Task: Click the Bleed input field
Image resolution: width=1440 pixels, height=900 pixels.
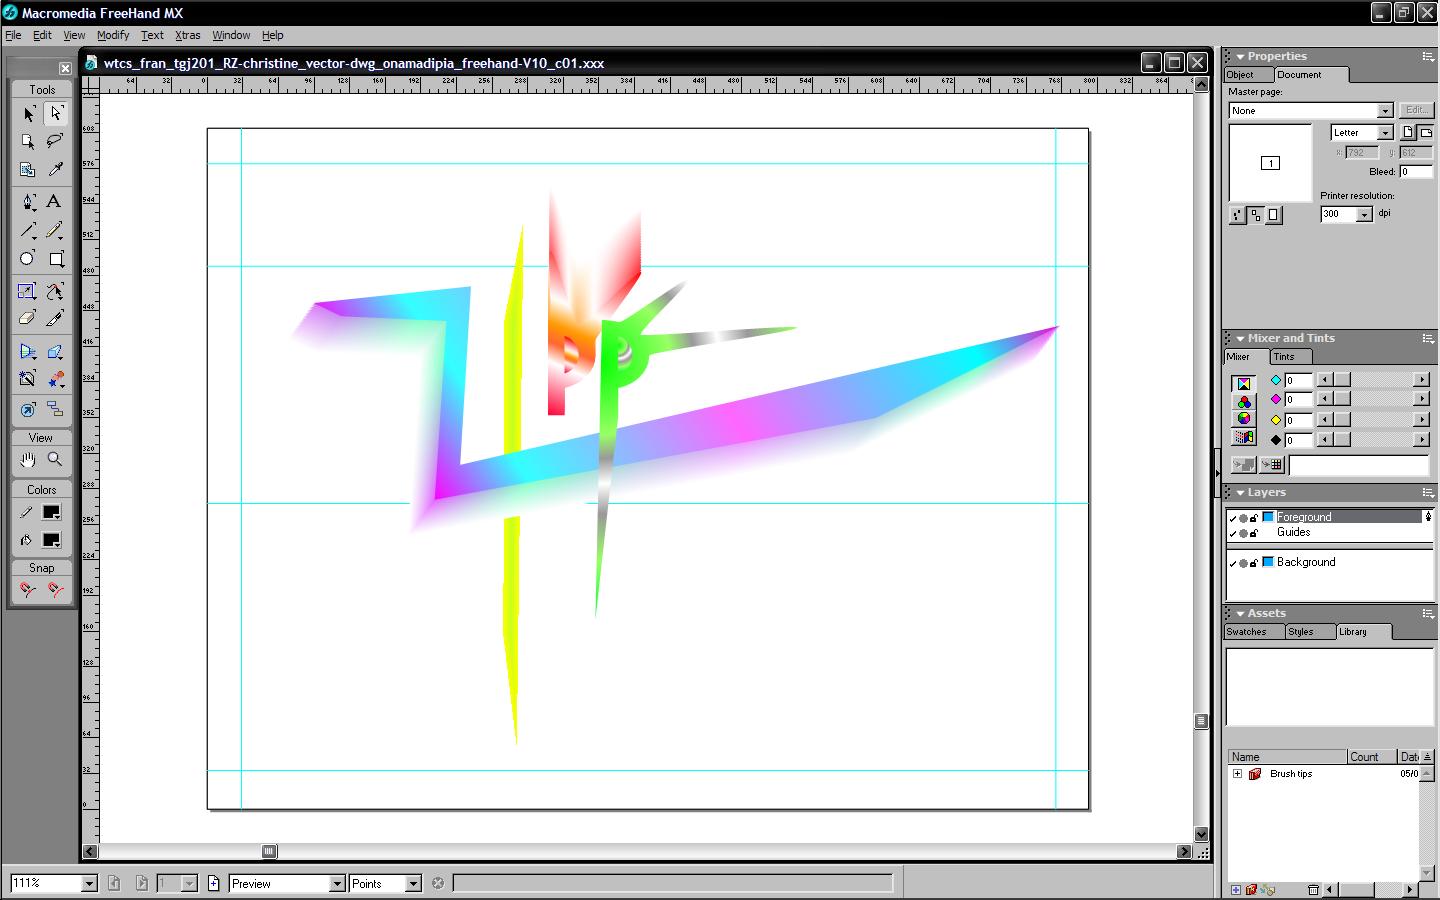Action: [1414, 172]
